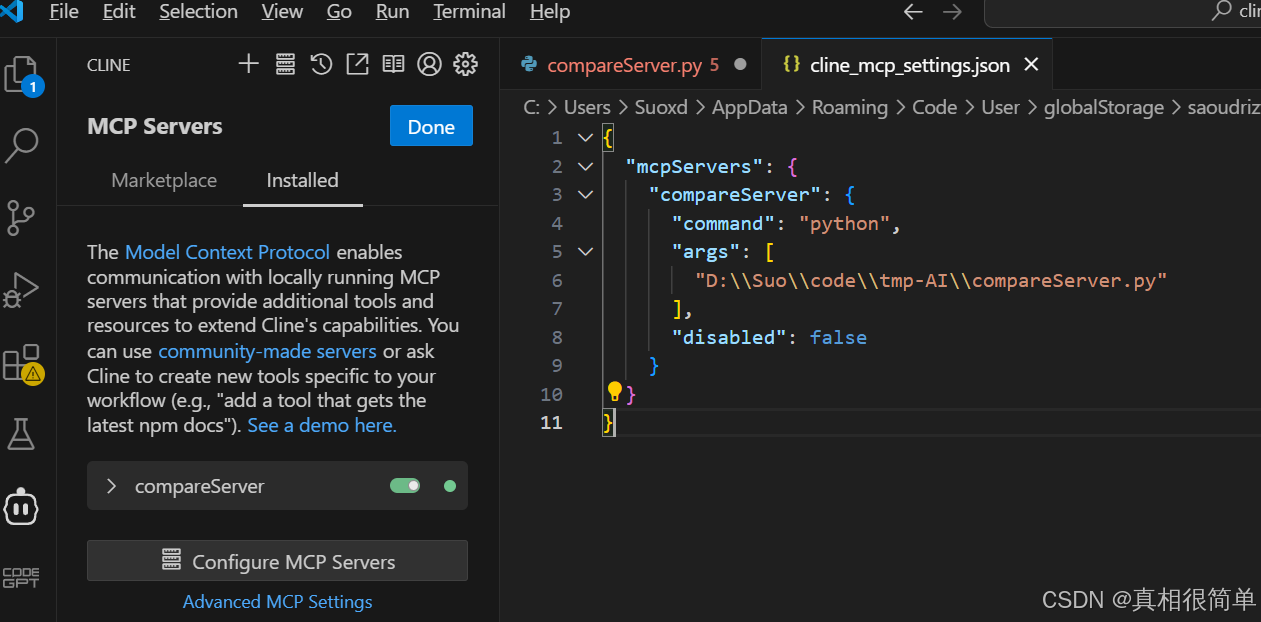Open the Selection menu
The image size is (1261, 622).
click(199, 12)
